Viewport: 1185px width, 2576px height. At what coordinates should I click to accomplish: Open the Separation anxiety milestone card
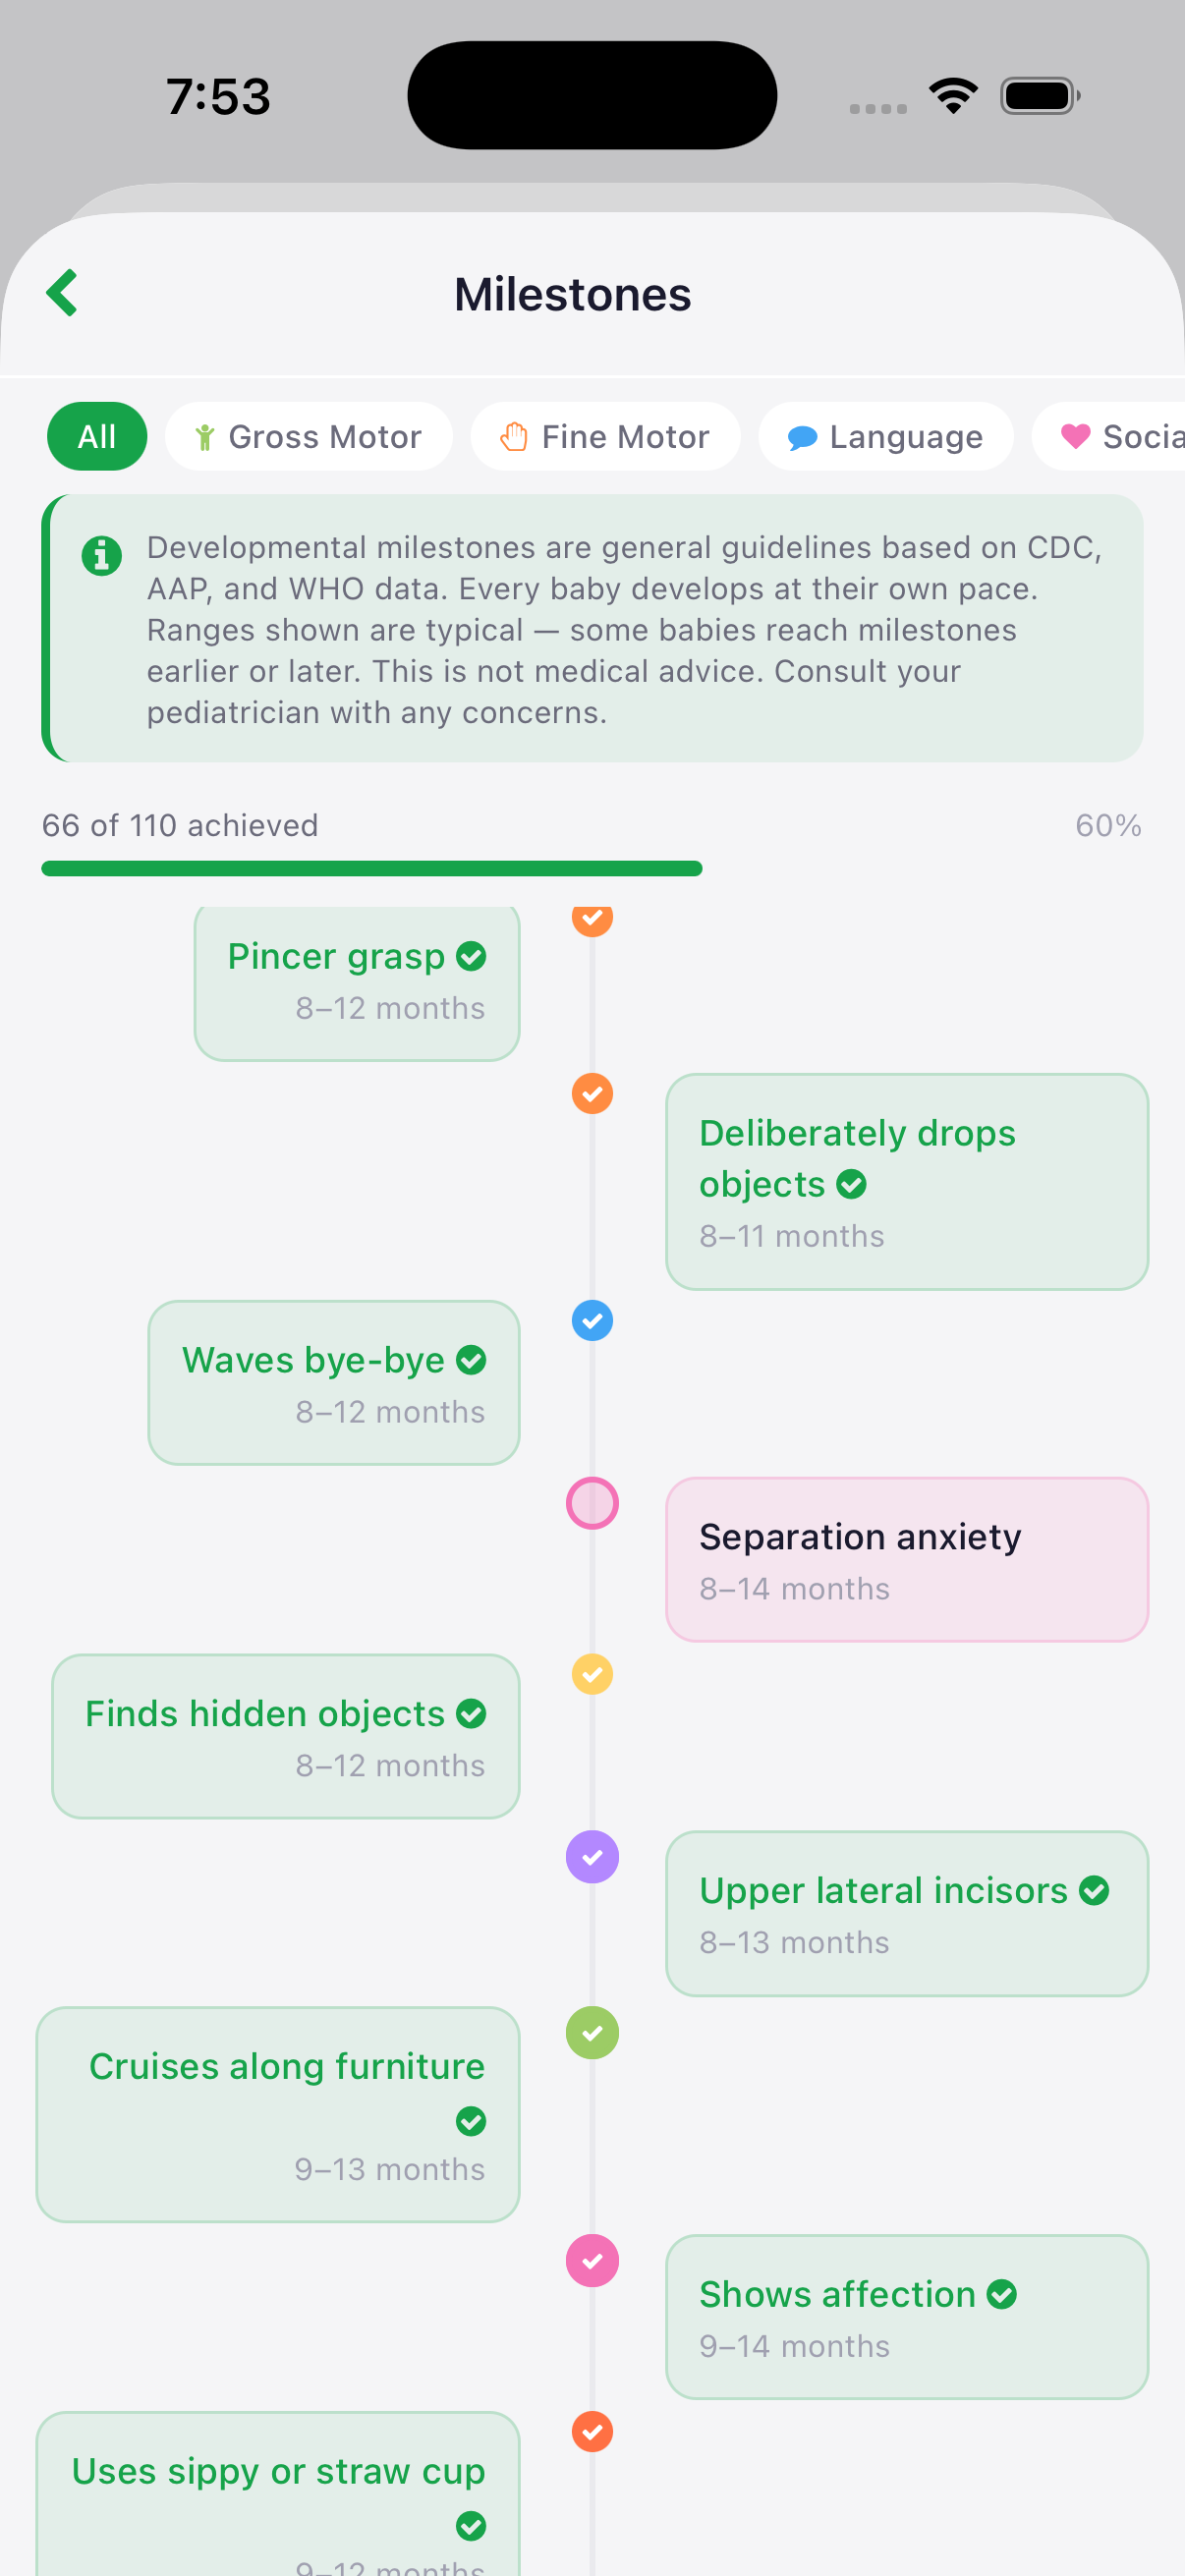[x=906, y=1559]
